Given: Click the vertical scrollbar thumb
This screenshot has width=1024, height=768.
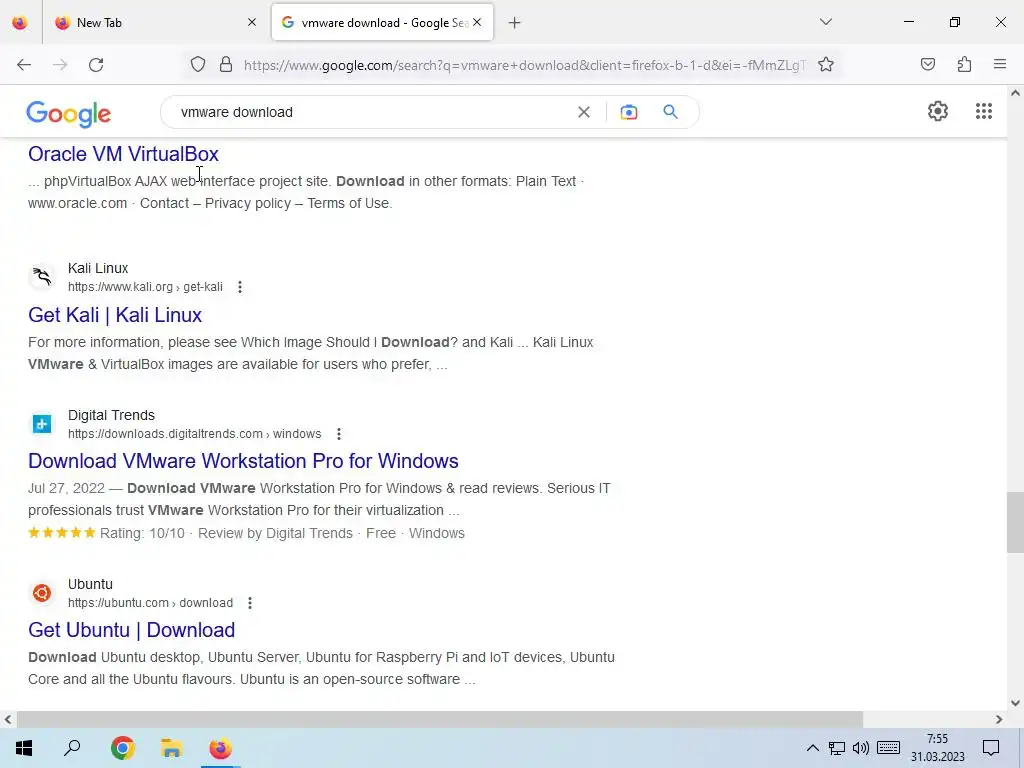Looking at the screenshot, I should (1015, 522).
